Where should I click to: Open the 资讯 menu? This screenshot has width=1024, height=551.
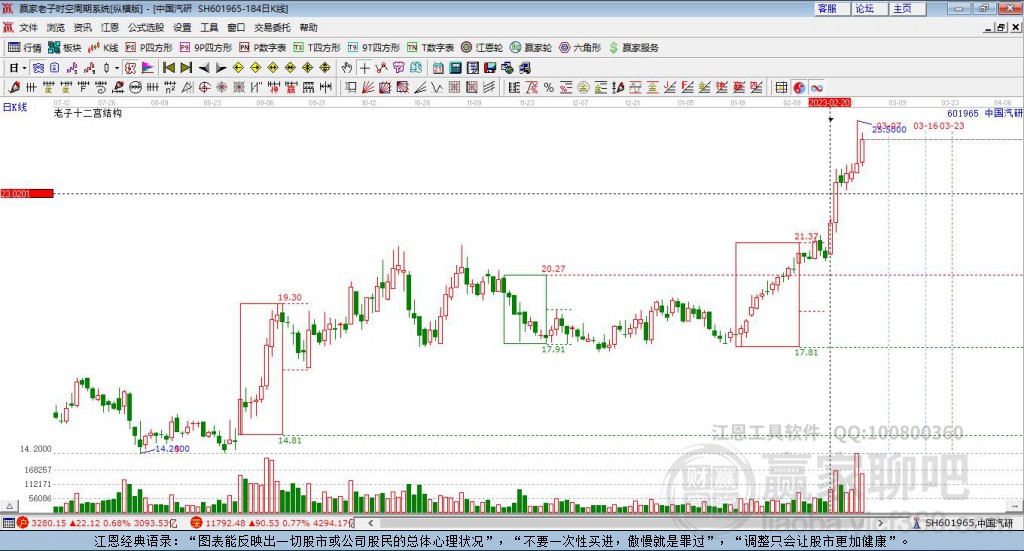(82, 27)
